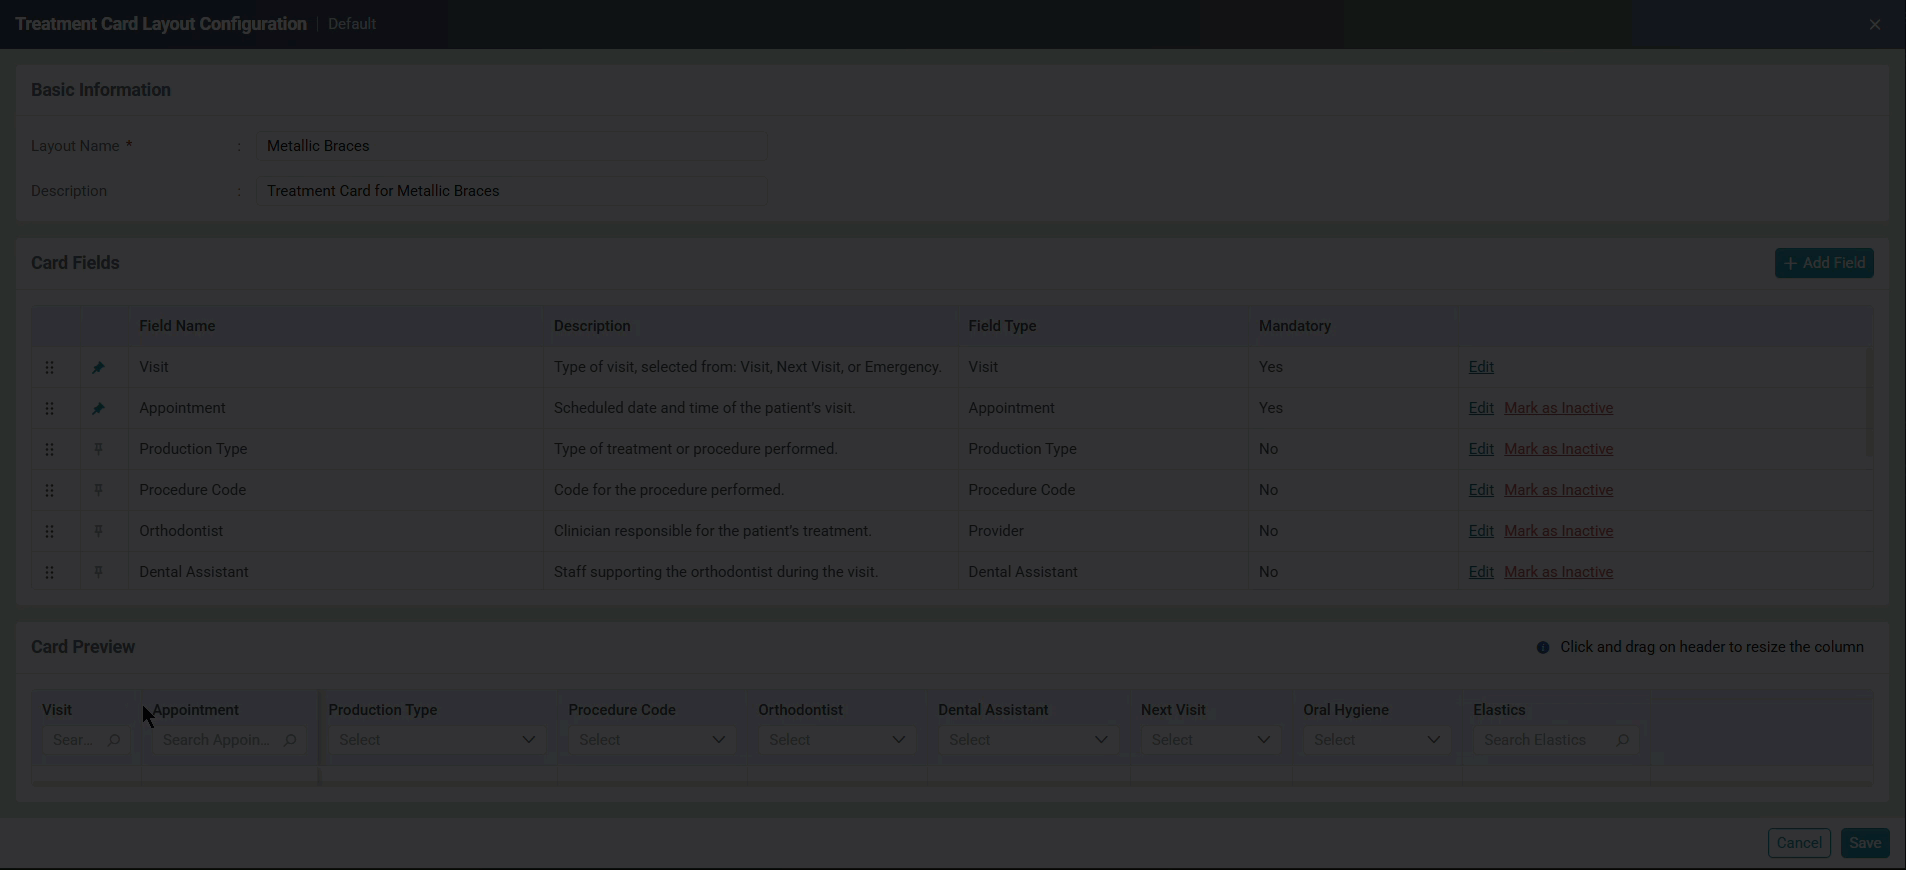Click 'Code for the procedure performed.' description

[669, 490]
